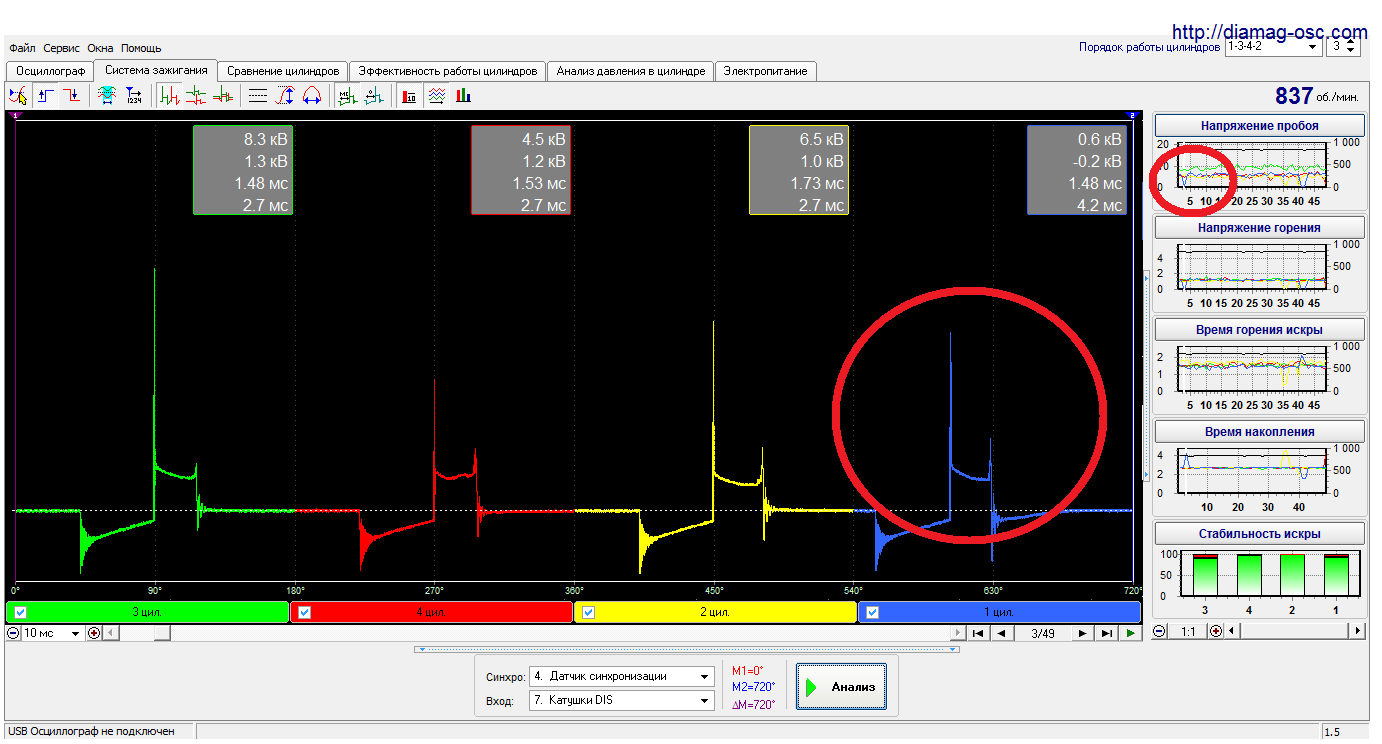Go to previous frame arrow
Screen dimensions: 1382x744
click(1002, 633)
